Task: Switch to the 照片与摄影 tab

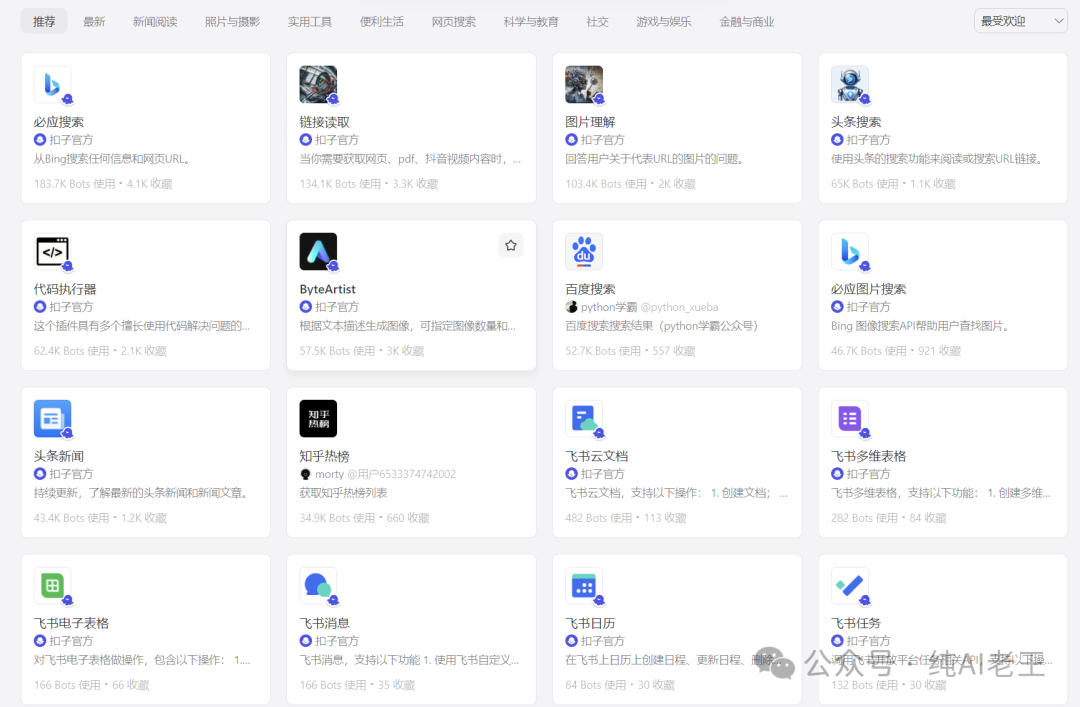Action: pos(232,21)
